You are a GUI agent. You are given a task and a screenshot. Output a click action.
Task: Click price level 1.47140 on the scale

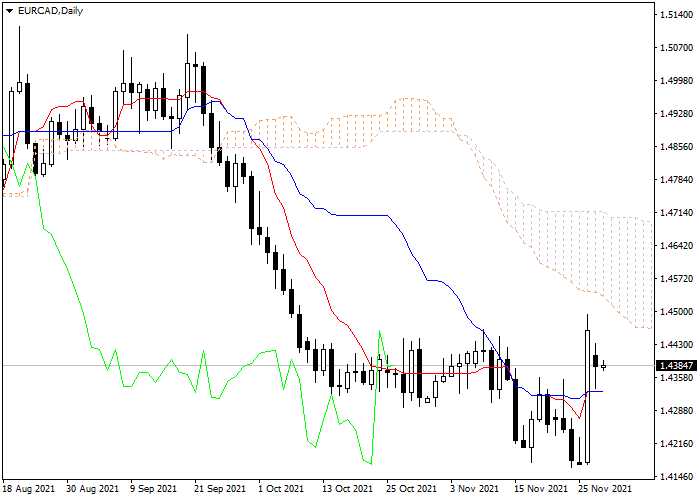coord(677,213)
